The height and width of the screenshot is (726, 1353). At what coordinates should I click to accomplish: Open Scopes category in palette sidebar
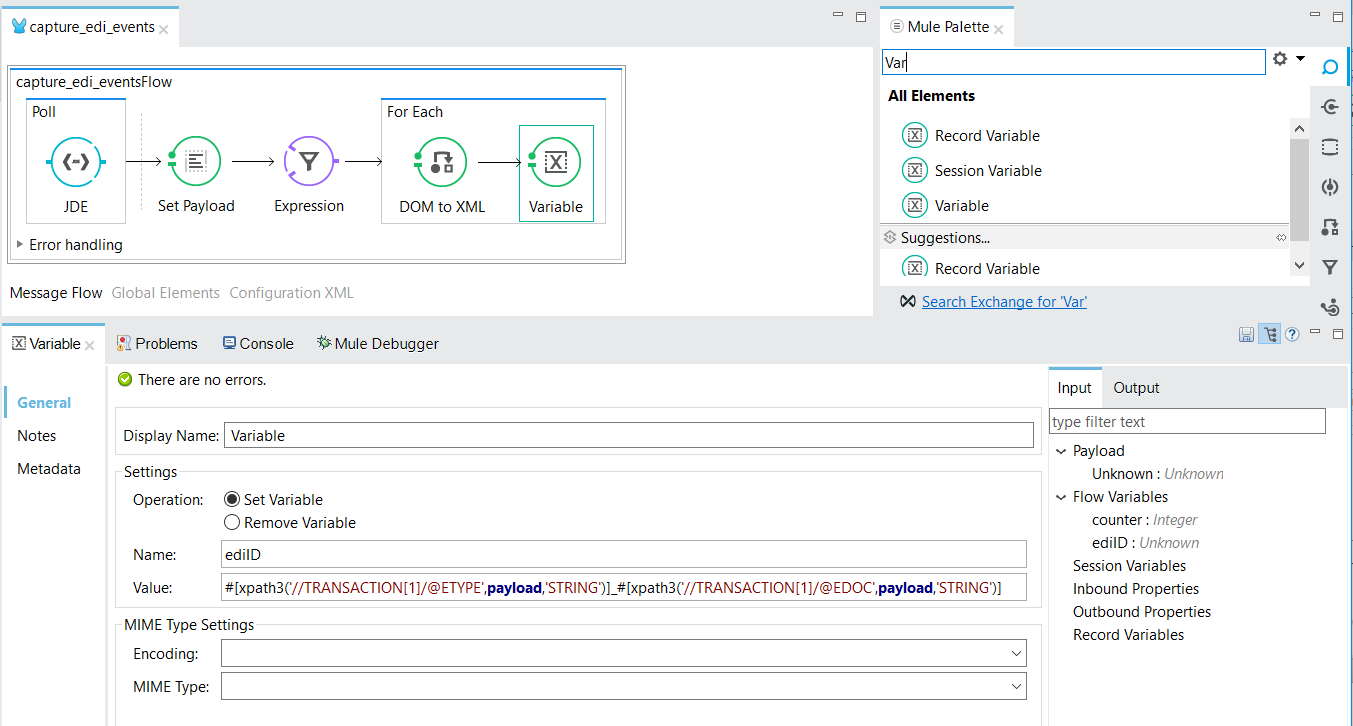(x=1330, y=147)
